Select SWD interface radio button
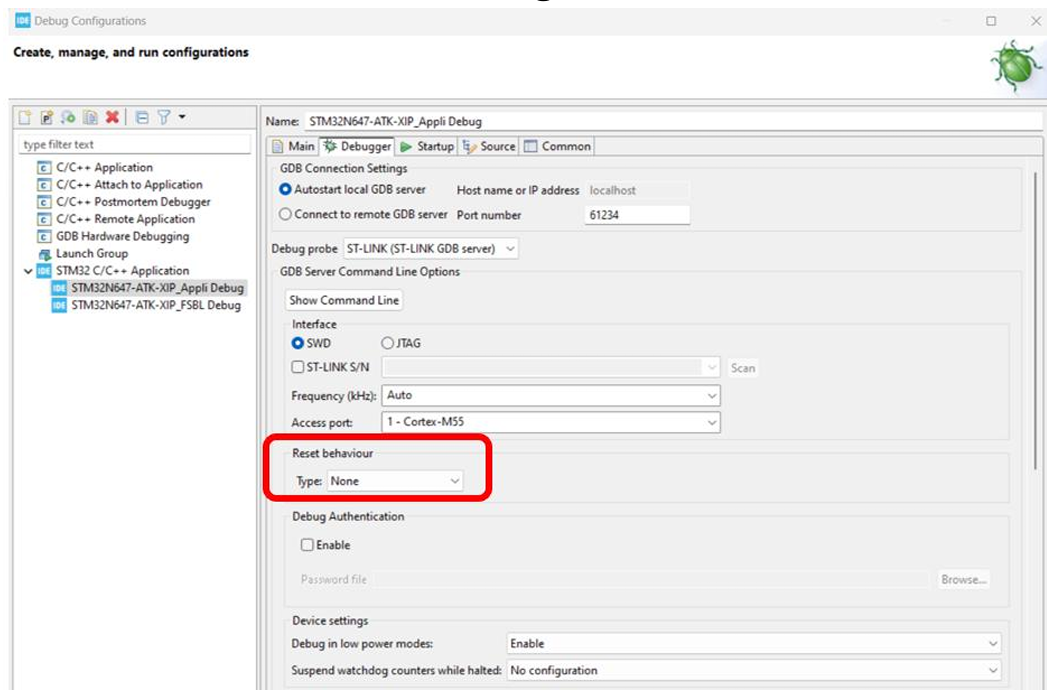The height and width of the screenshot is (696, 1051). coord(298,343)
